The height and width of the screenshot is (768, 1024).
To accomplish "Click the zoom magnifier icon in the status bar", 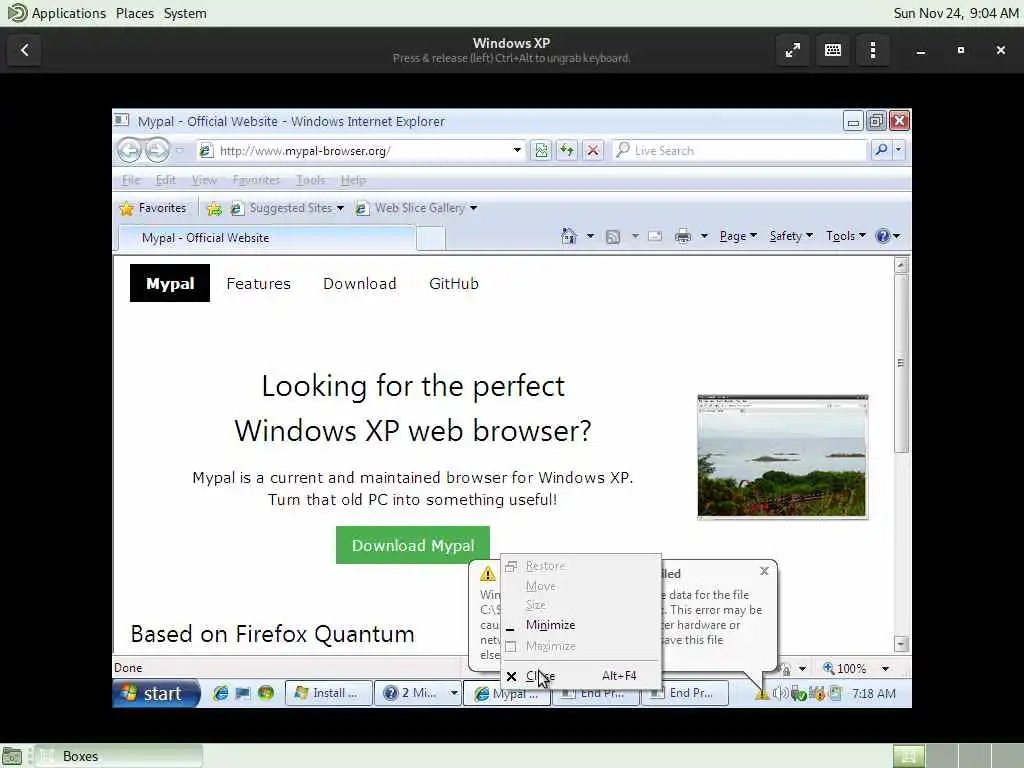I will click(x=828, y=668).
